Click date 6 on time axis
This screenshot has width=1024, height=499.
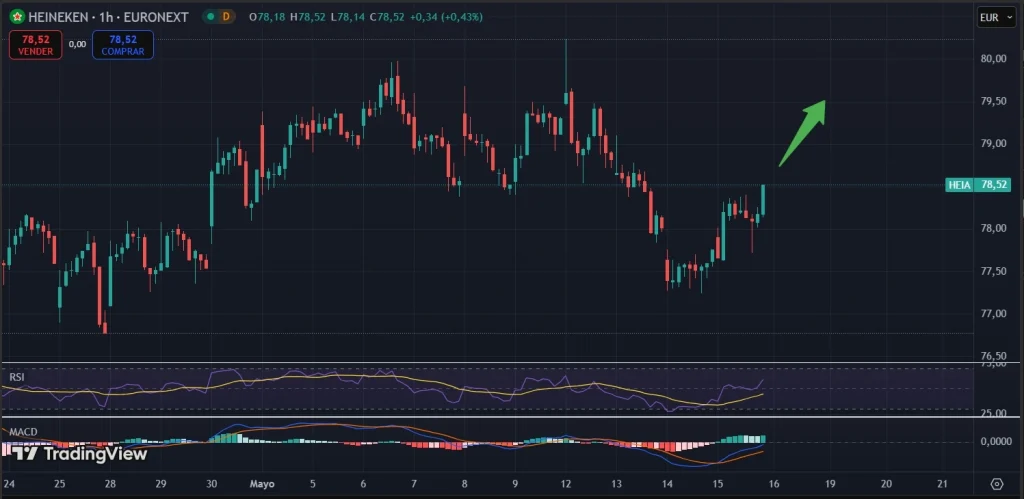click(x=363, y=484)
